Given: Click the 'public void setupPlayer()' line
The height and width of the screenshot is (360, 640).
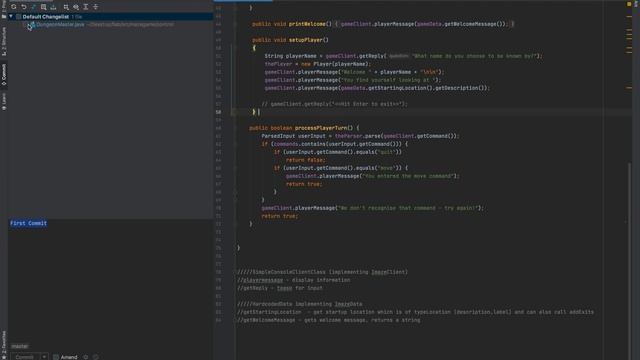Looking at the screenshot, I should (290, 40).
